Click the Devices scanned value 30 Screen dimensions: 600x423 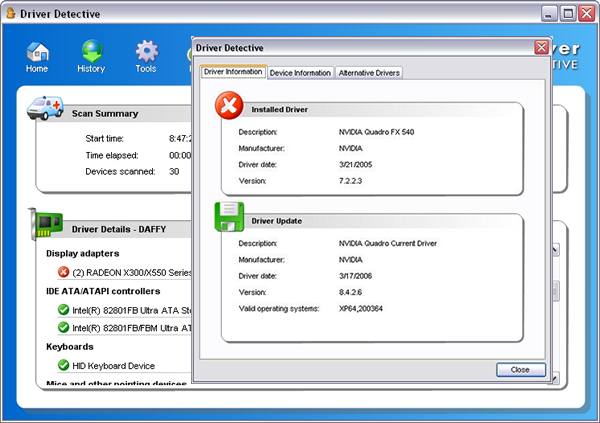pyautogui.click(x=174, y=171)
